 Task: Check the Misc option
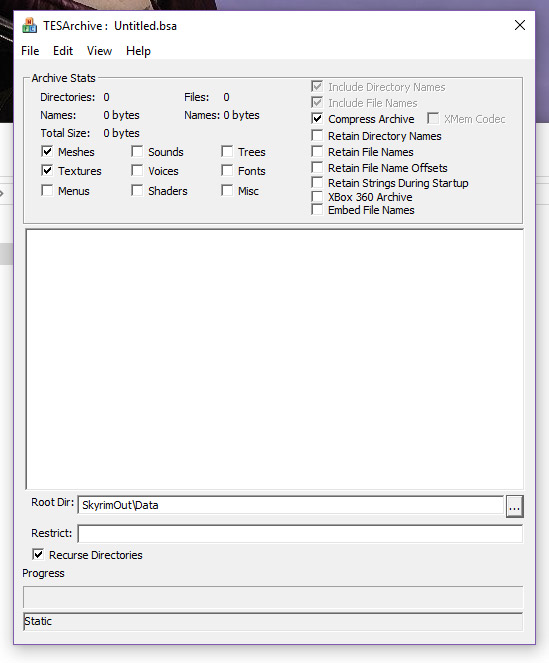click(x=227, y=190)
